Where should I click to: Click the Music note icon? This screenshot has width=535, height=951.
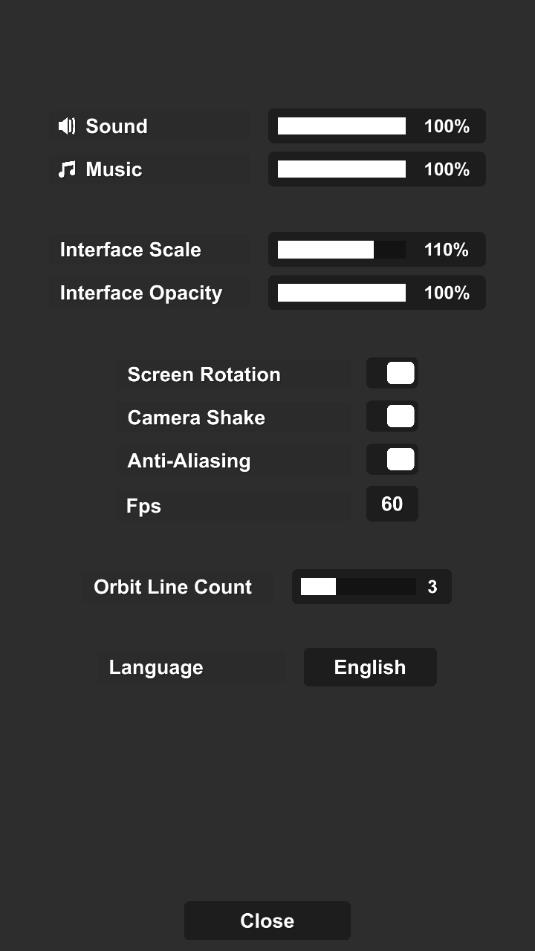[x=67, y=169]
